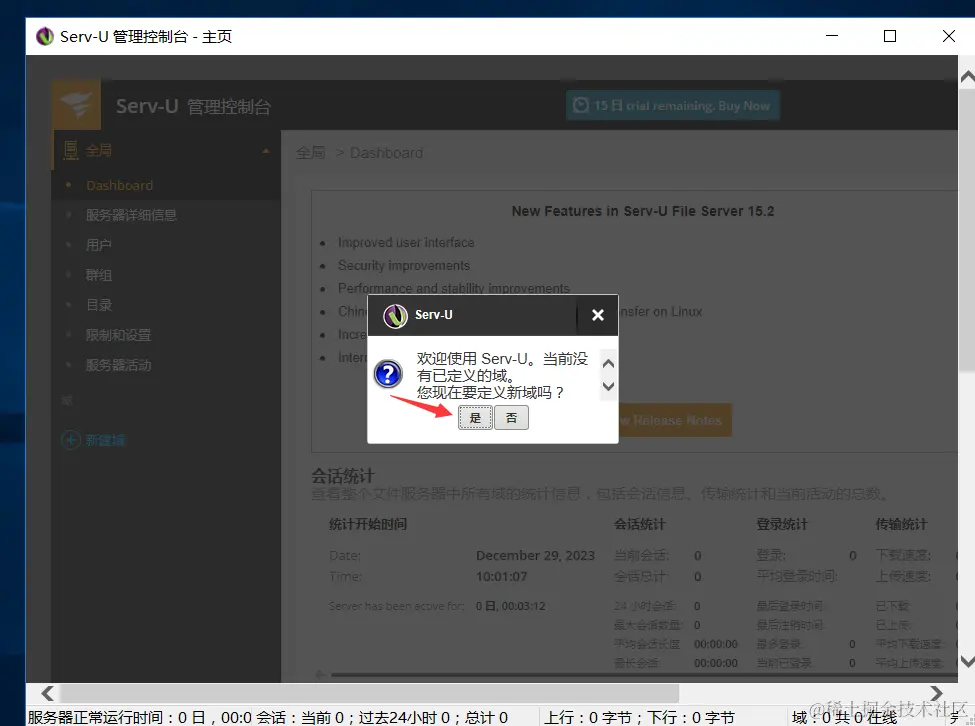Click the 登录统计 column header
Screen dimensions: 975x726
[x=782, y=525]
